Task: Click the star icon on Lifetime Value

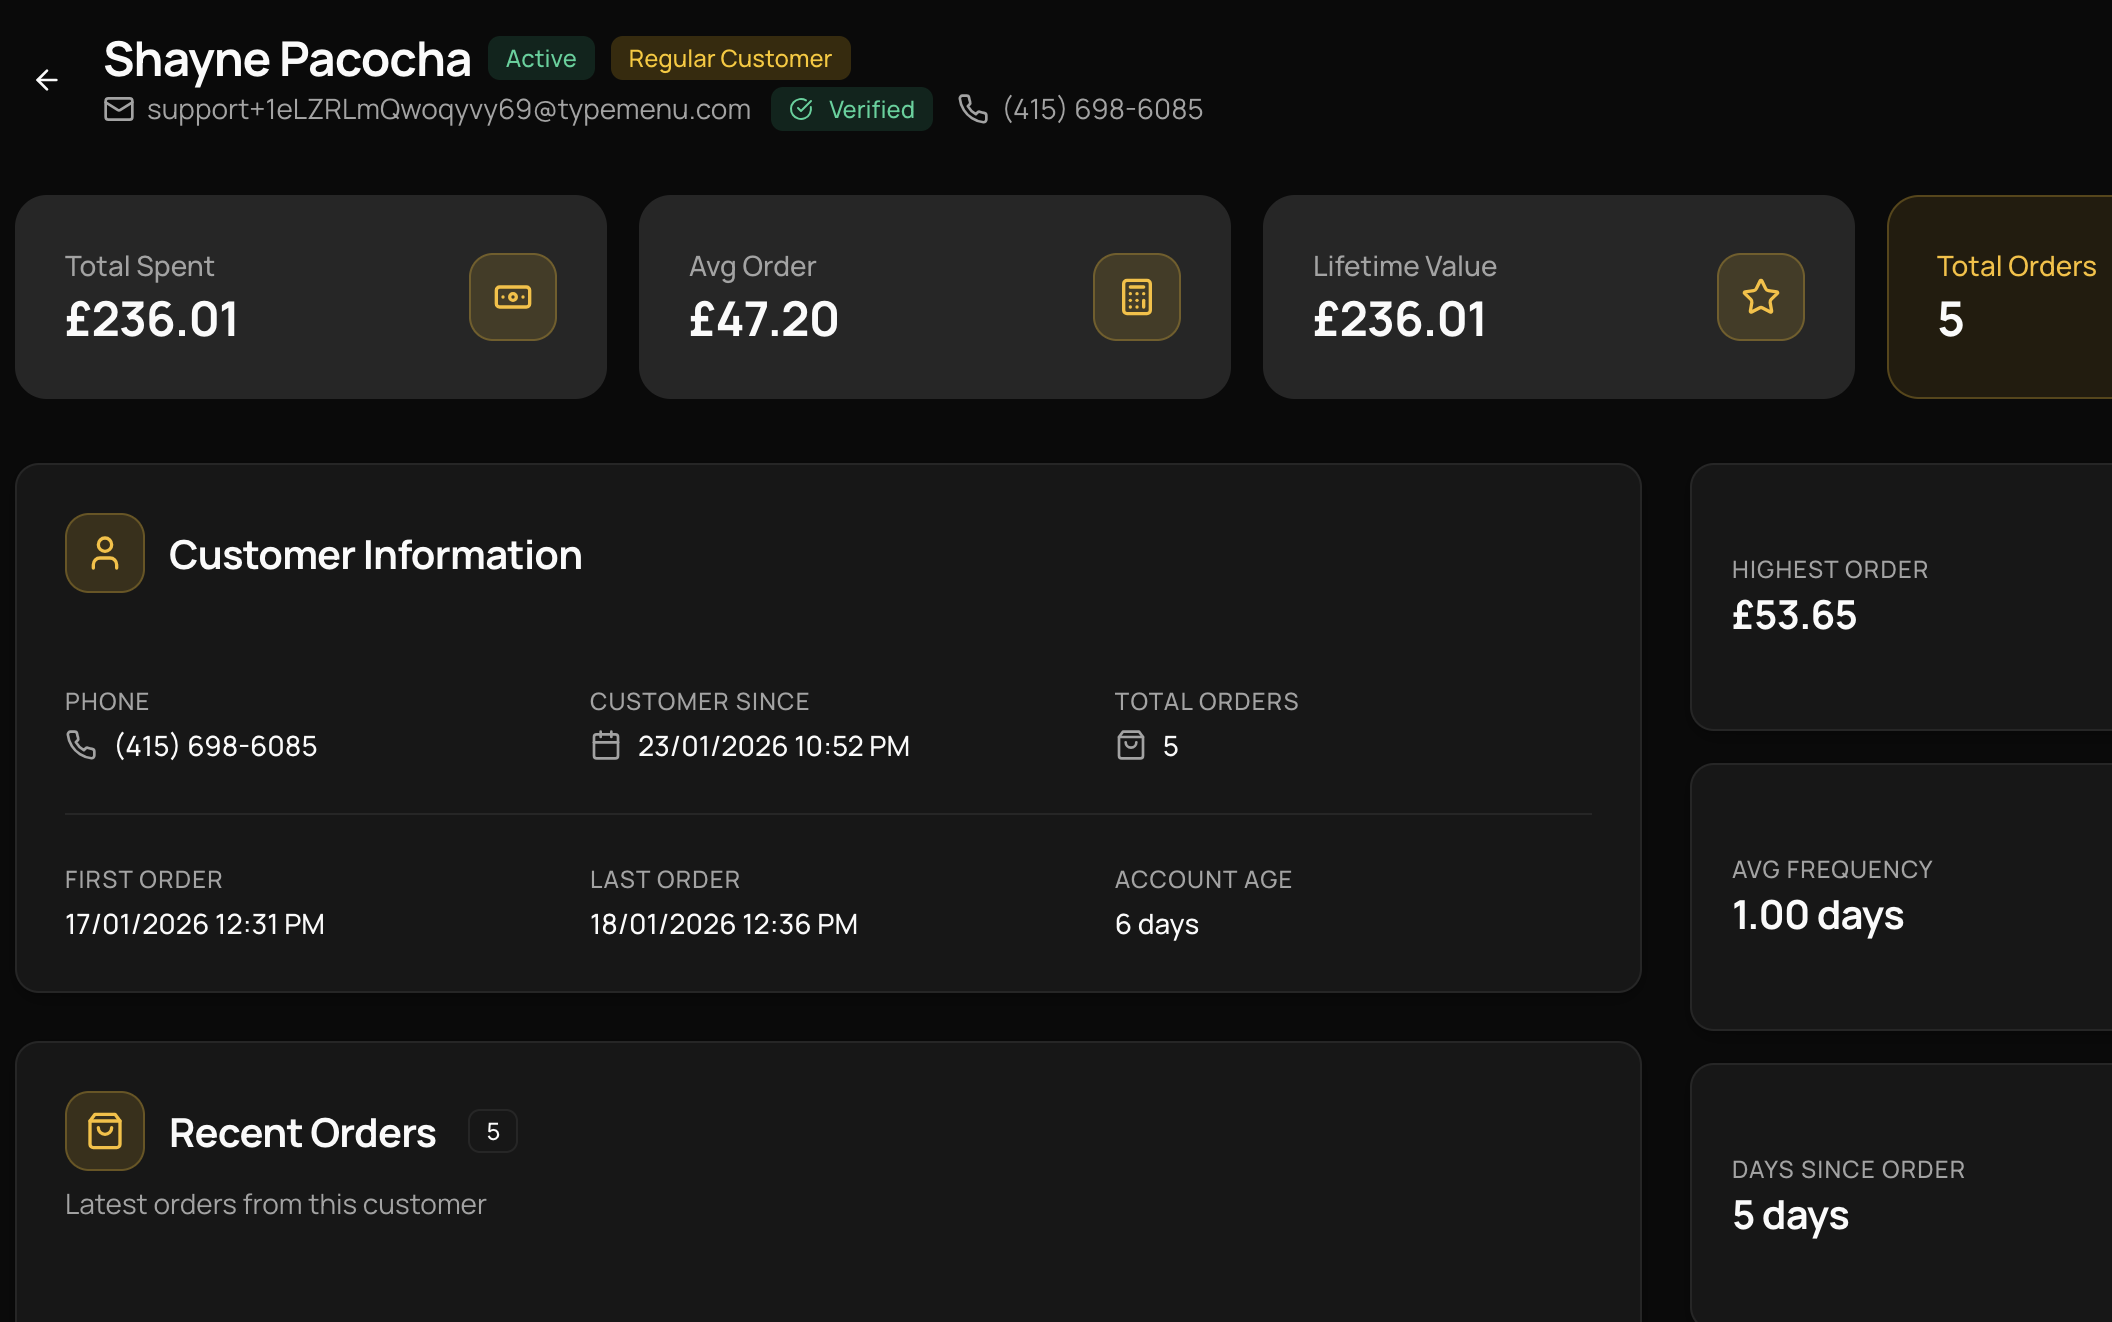Action: click(1760, 297)
